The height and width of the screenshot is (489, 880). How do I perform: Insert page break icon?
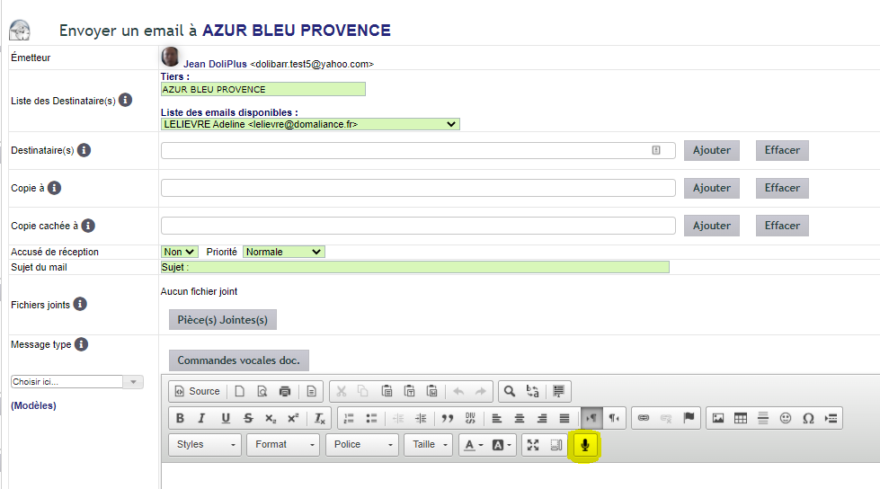tap(831, 418)
